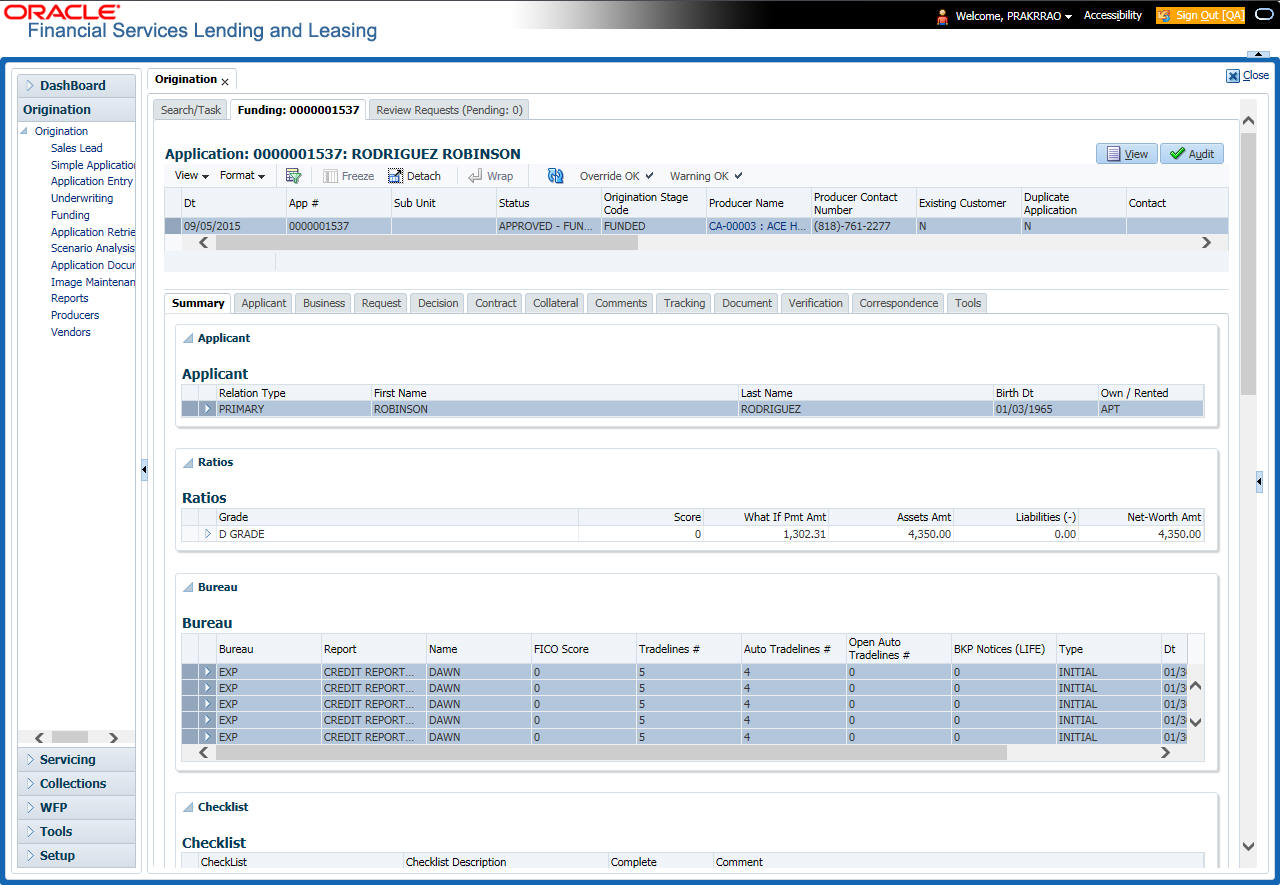1280x885 pixels.
Task: Toggle the Override OK checkmark
Action: [x=649, y=176]
